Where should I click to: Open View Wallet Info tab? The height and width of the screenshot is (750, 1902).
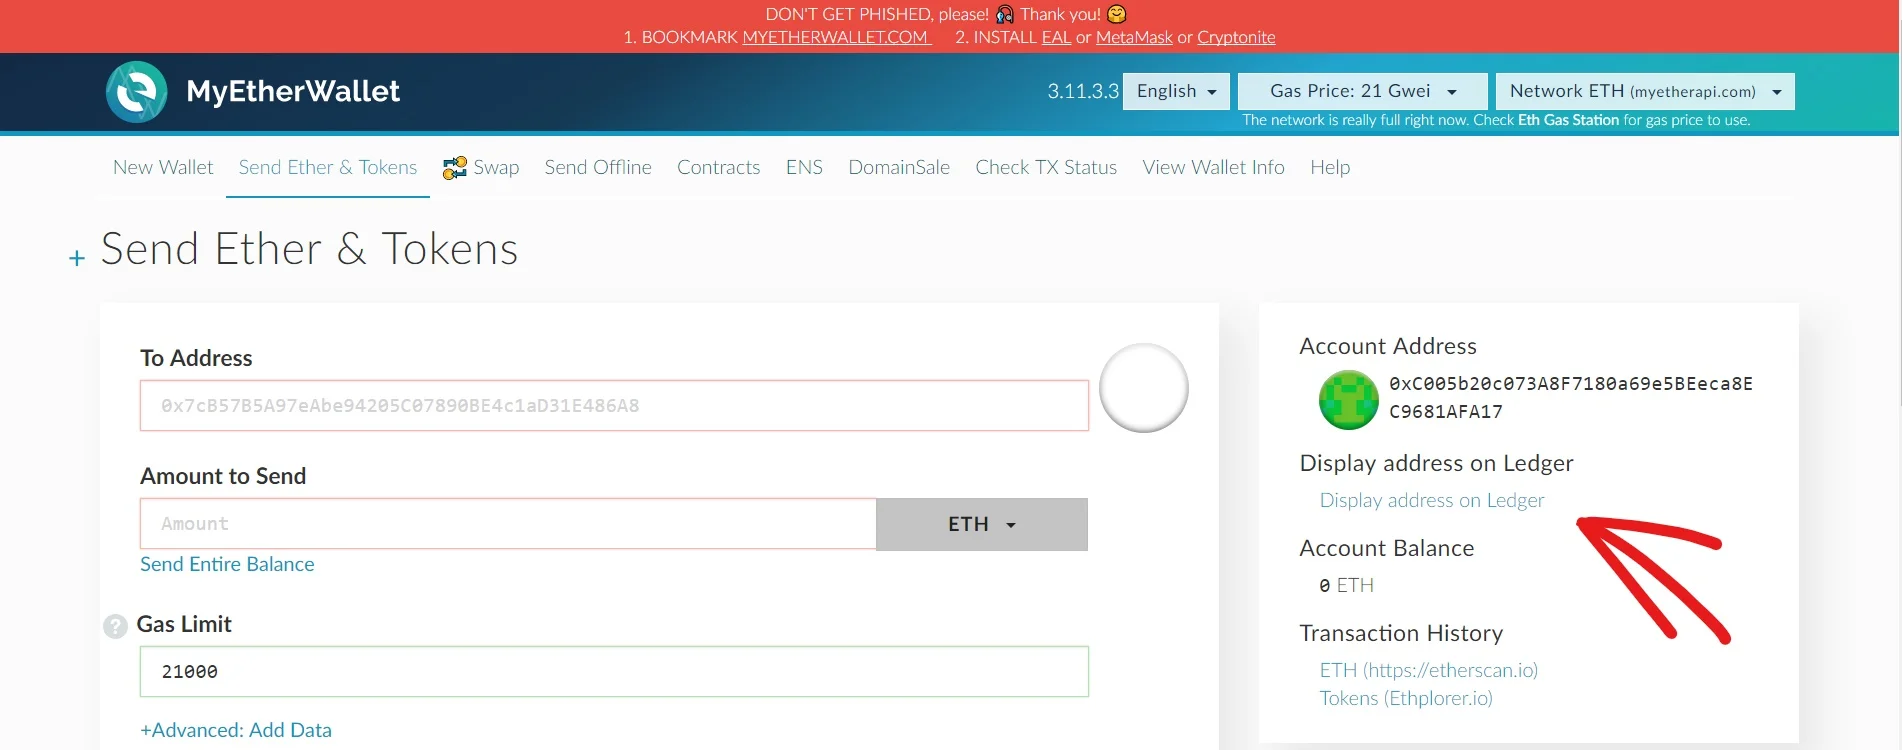pos(1213,167)
